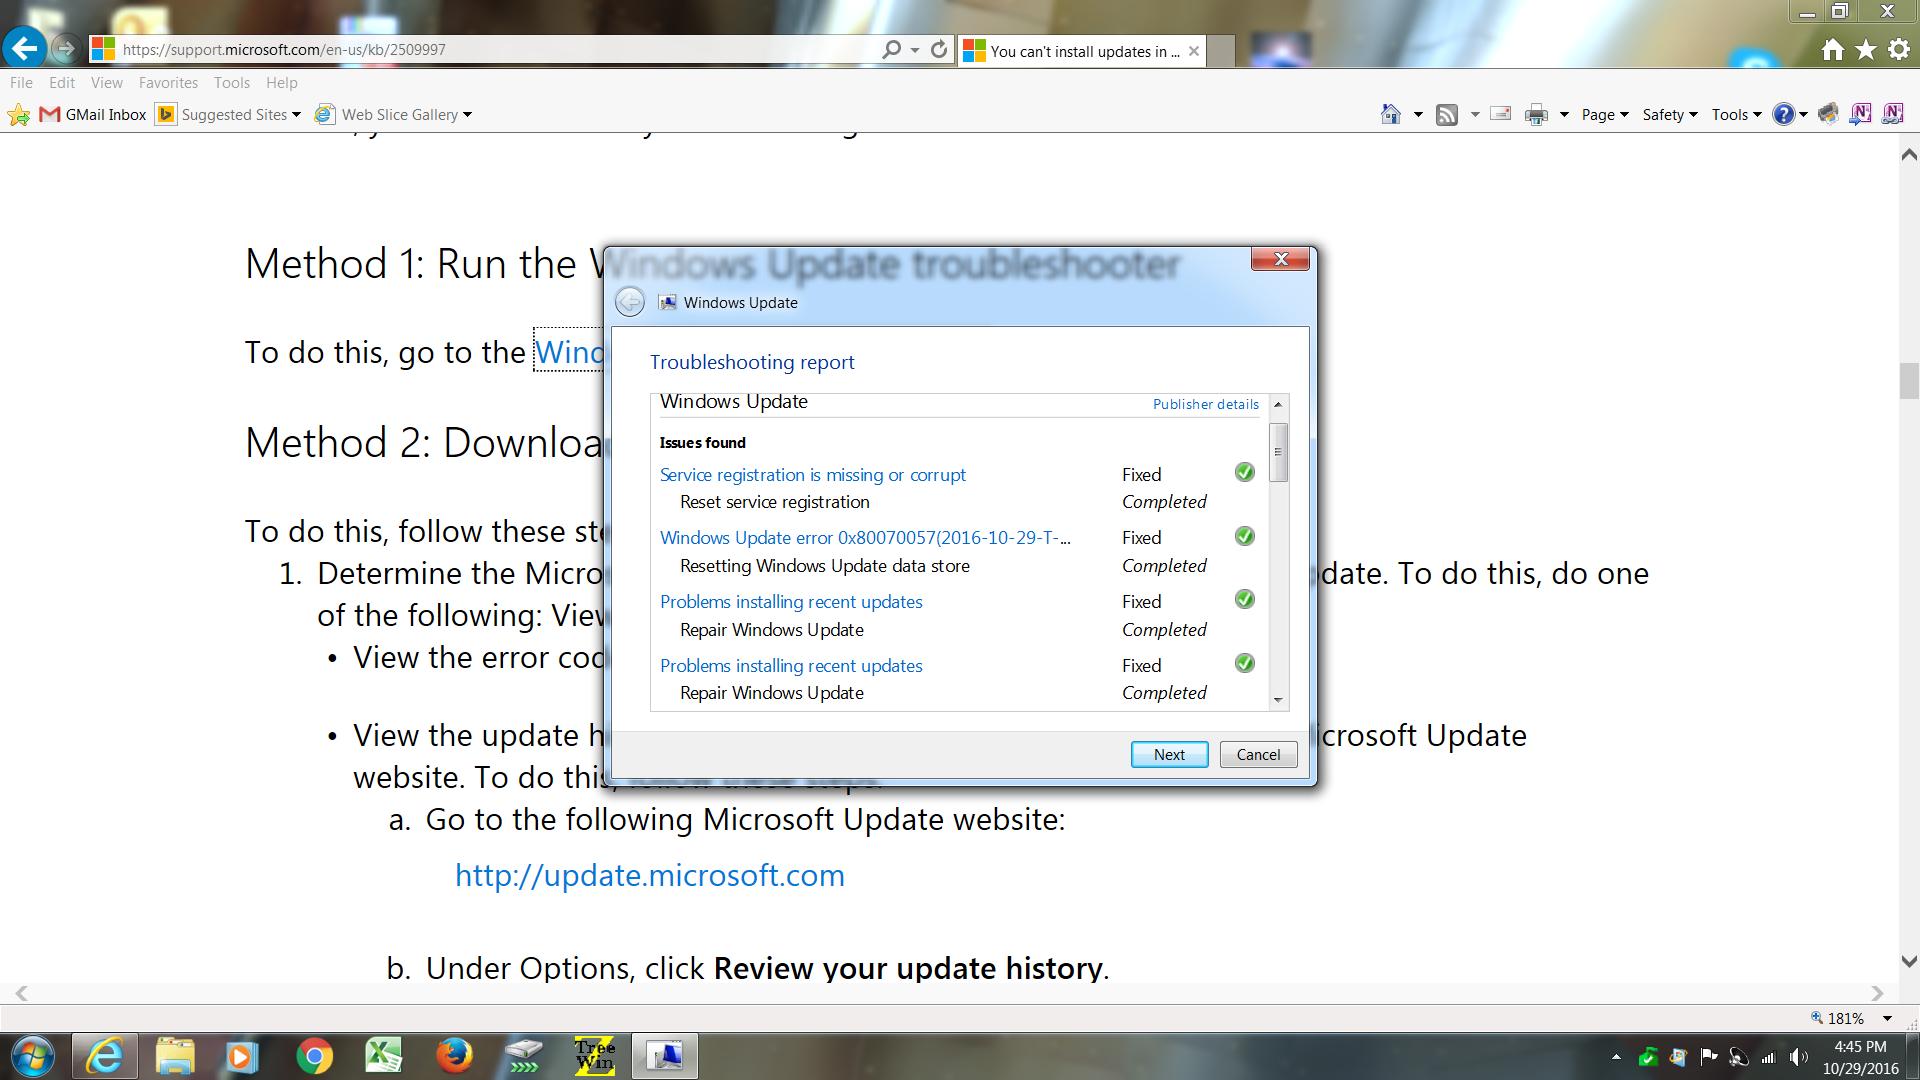
Task: Click the troubleshooting report scroll down arrow
Action: 1278,700
